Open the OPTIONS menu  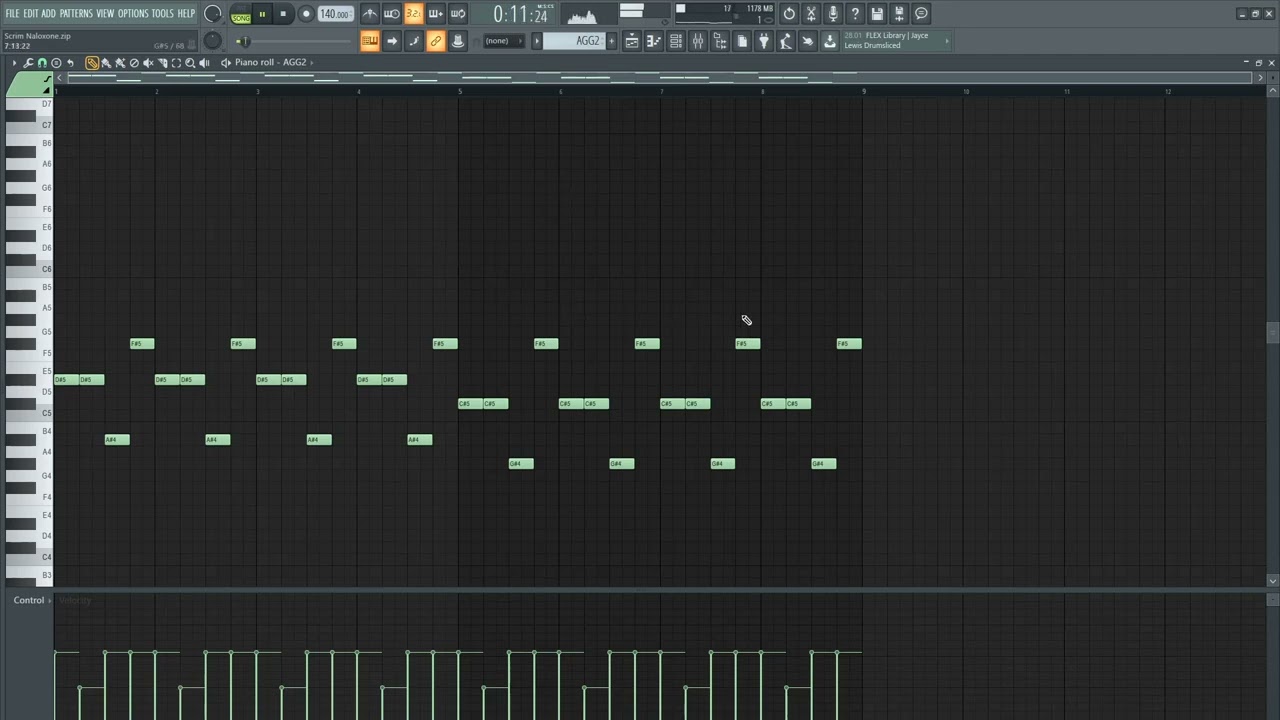tap(133, 14)
